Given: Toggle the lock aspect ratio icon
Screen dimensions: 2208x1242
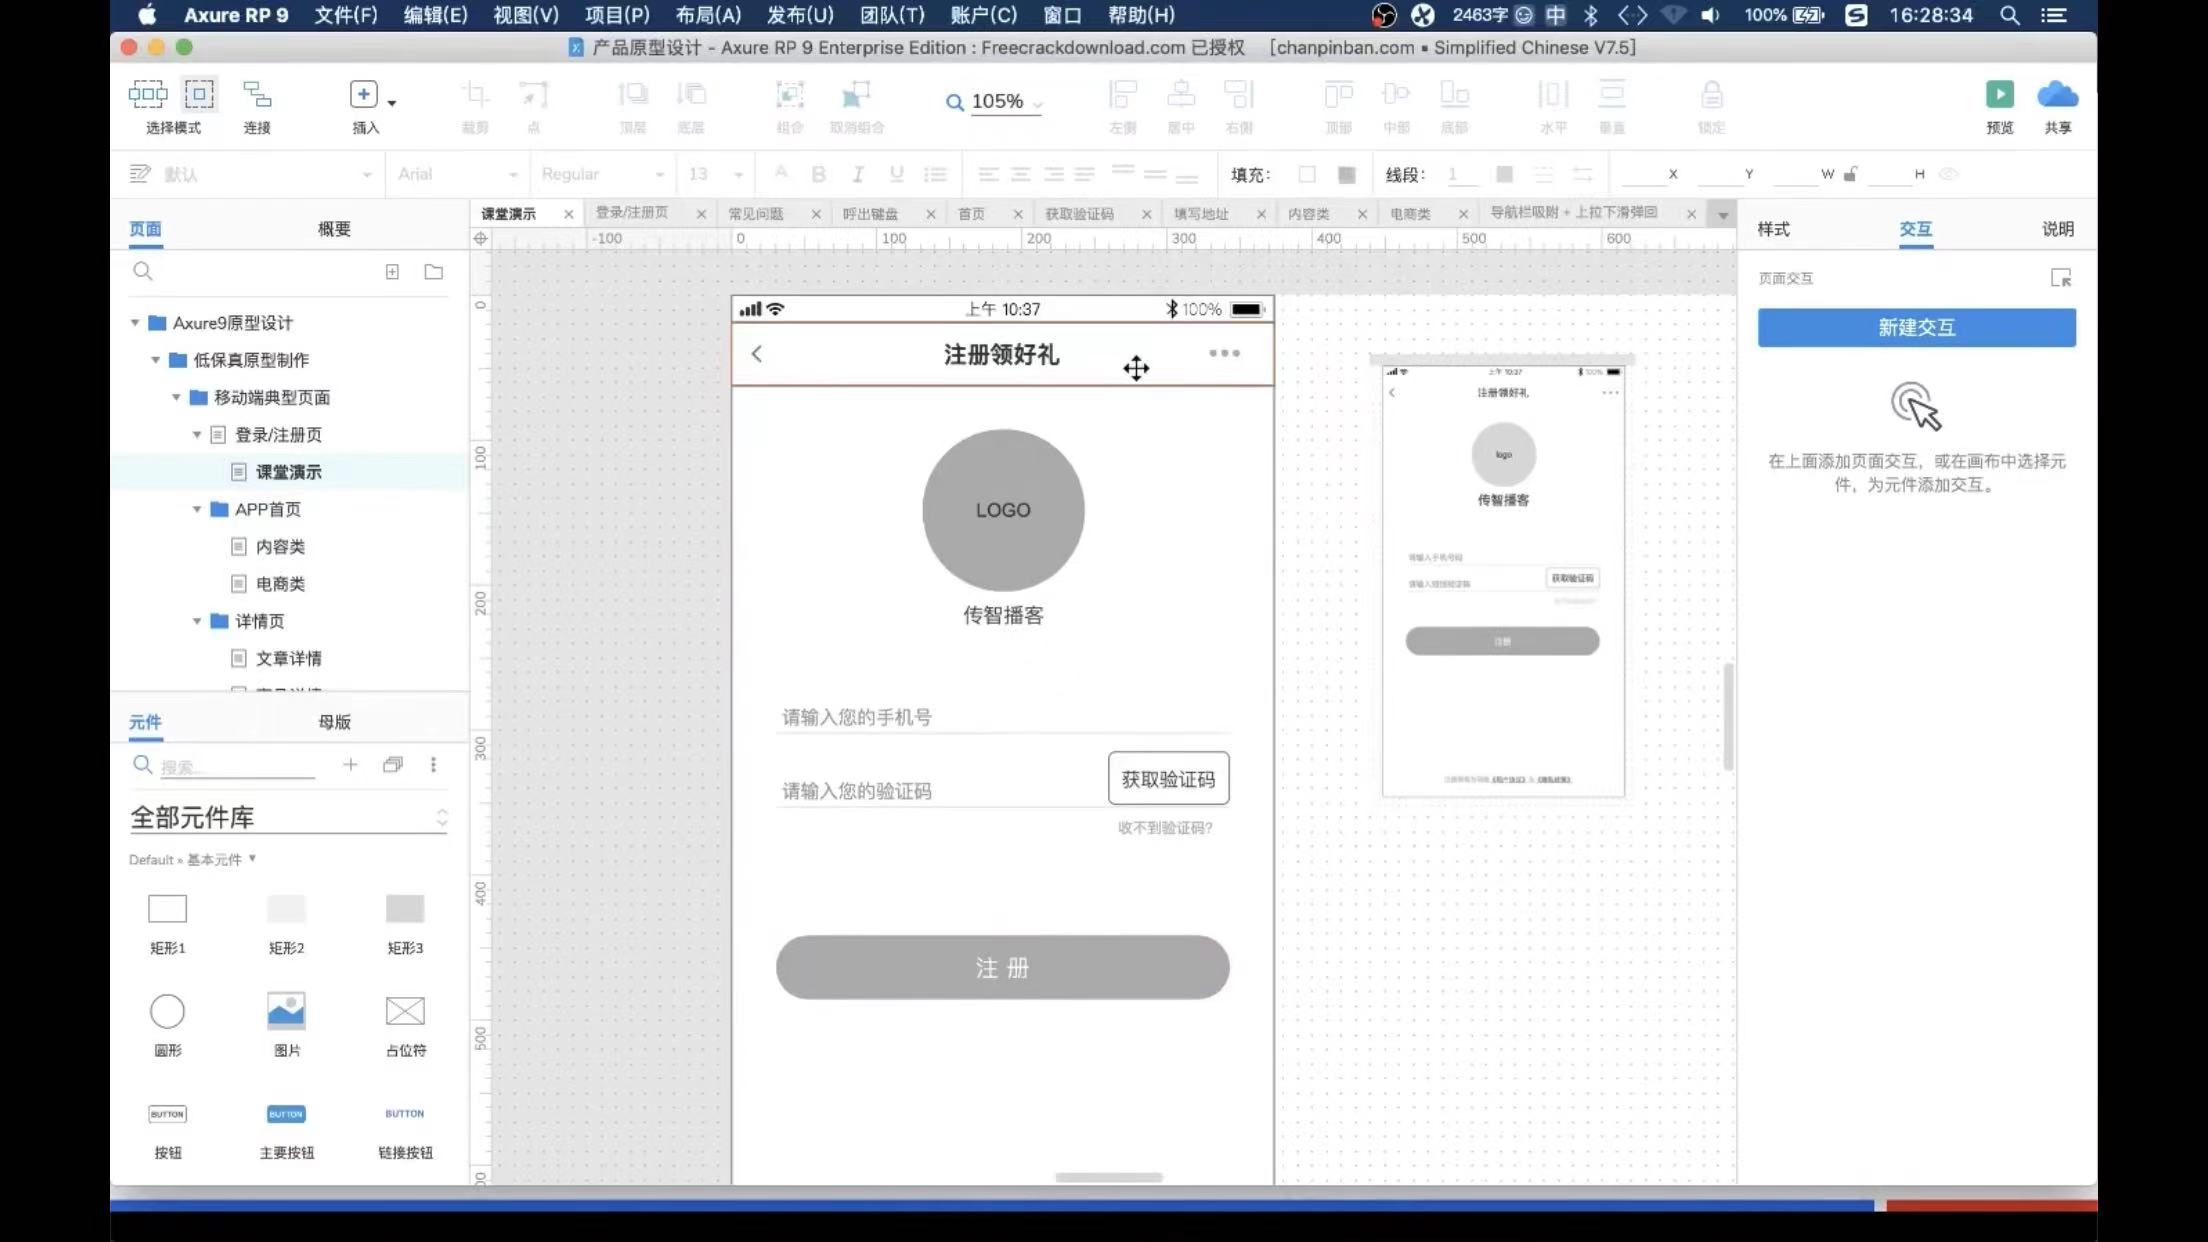Looking at the screenshot, I should [1850, 174].
